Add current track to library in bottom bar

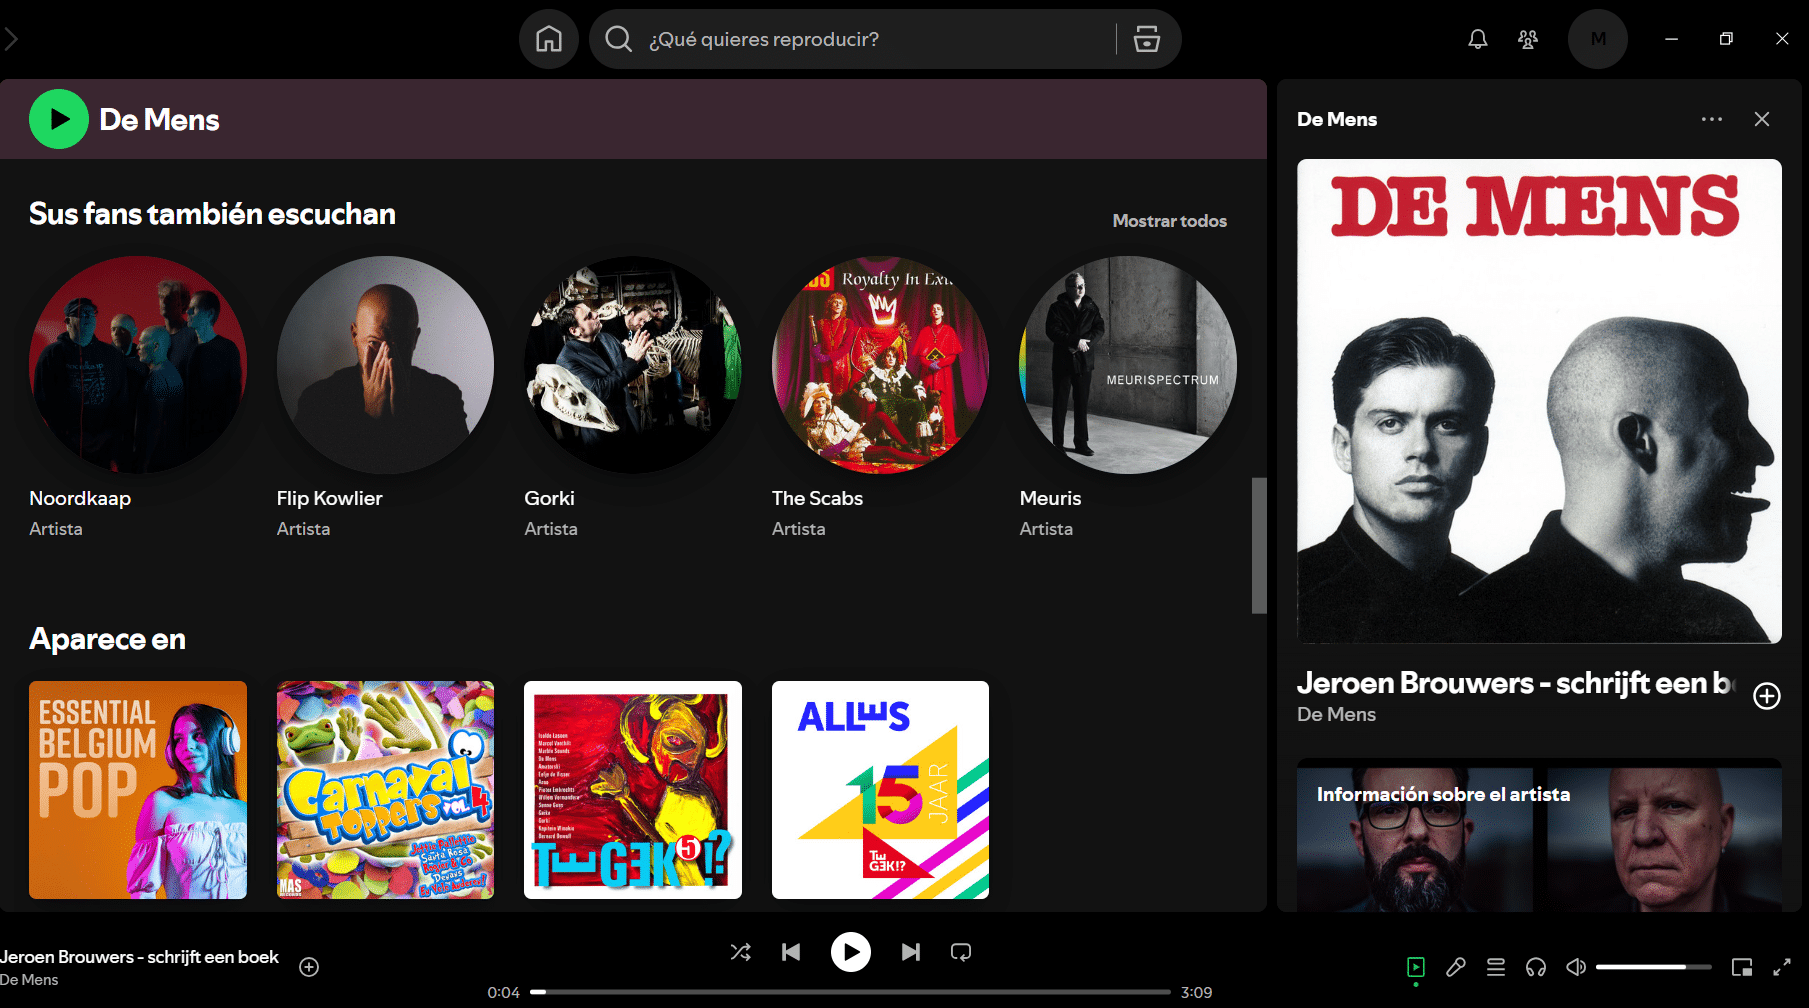click(309, 967)
